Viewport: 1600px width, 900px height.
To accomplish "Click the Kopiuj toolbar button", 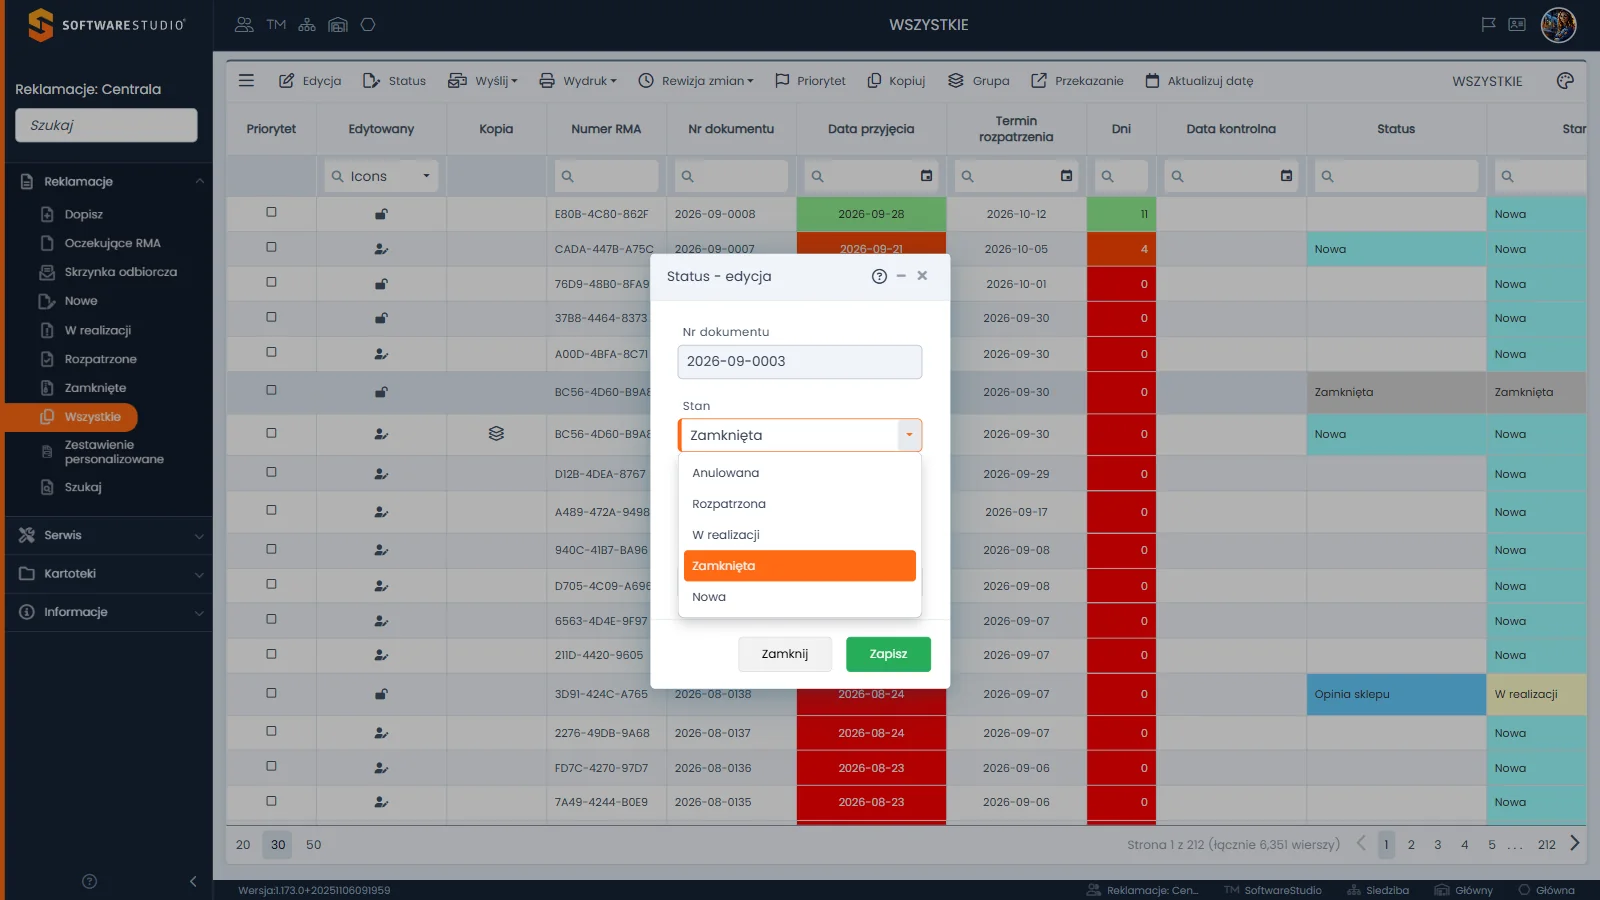I will coord(896,81).
